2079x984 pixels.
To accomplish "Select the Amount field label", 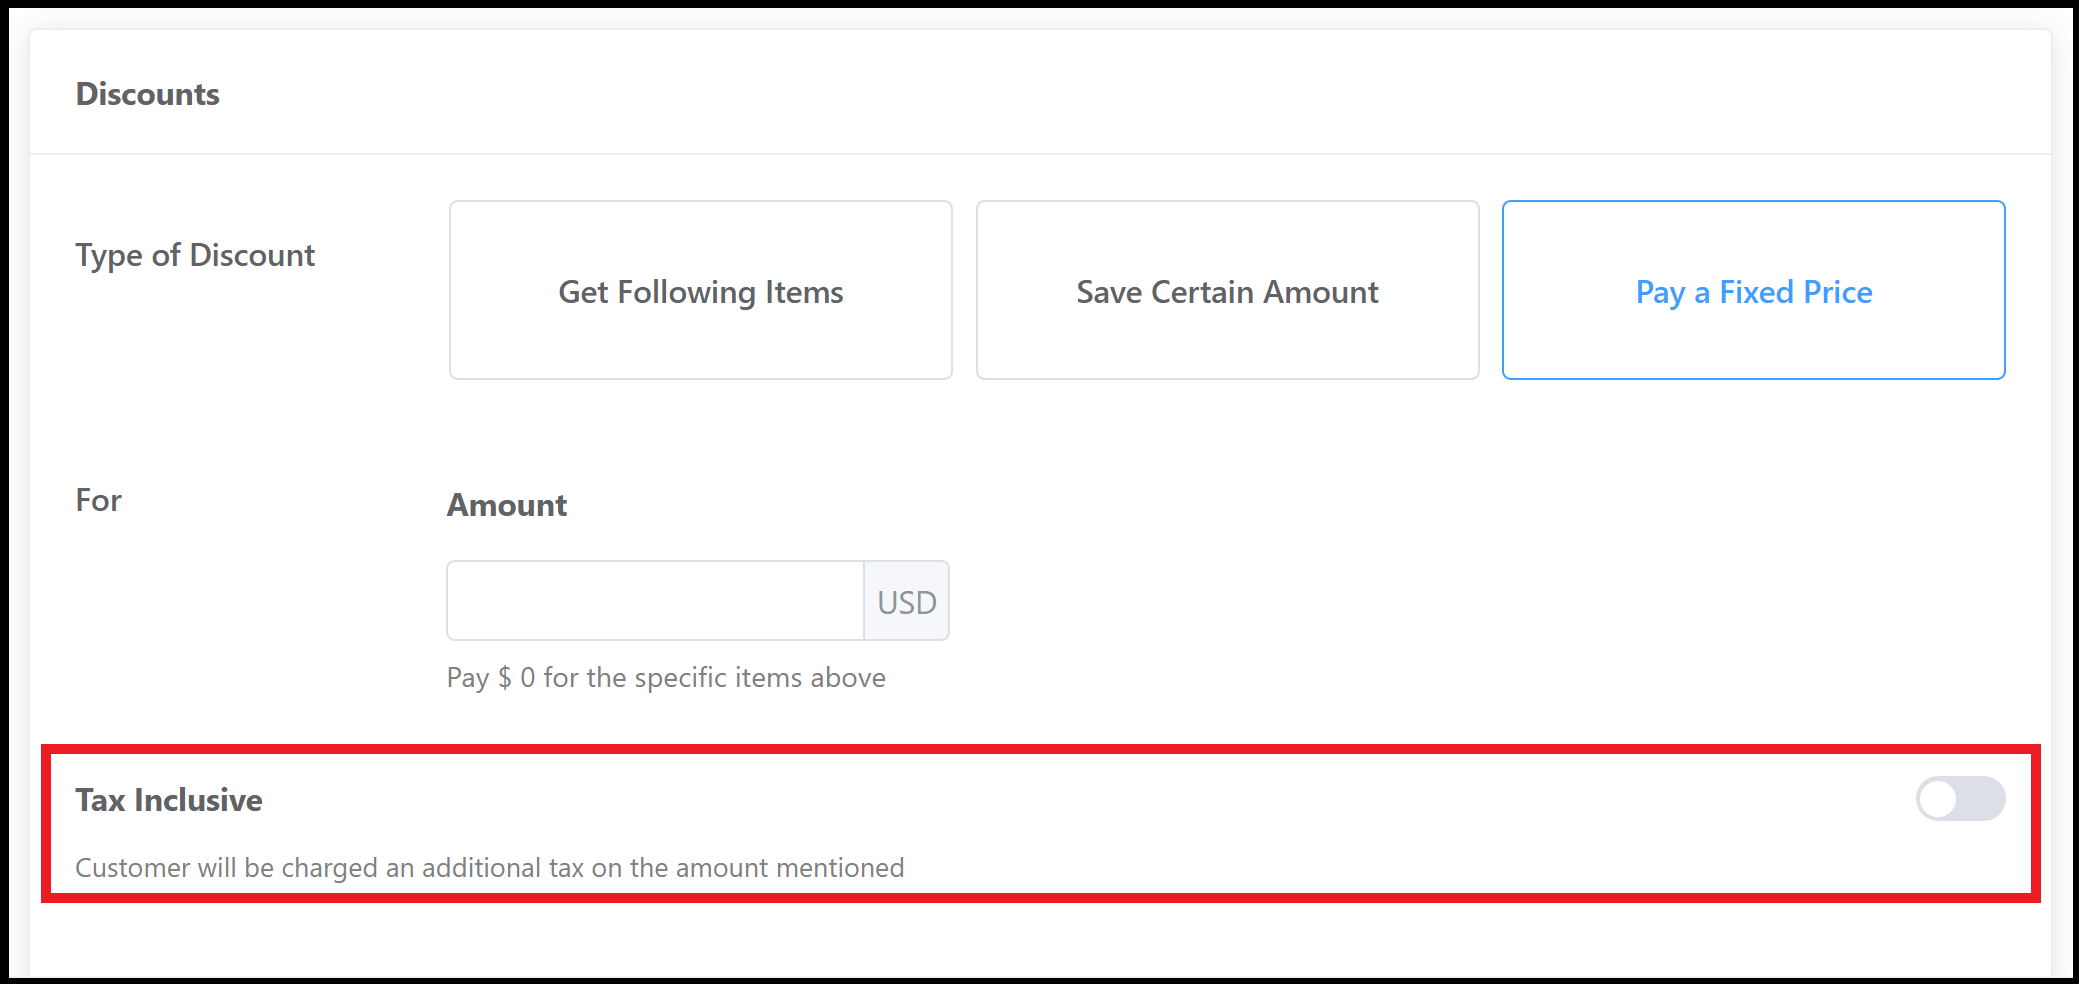I will [506, 505].
